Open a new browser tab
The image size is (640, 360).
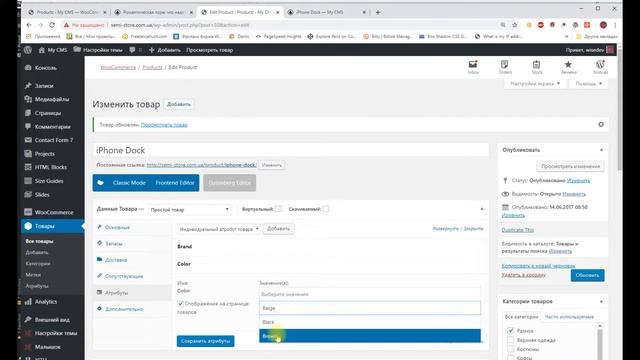[378, 12]
